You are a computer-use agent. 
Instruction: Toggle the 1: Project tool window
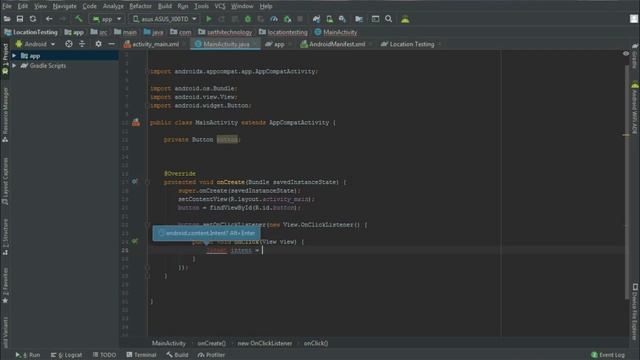coord(5,59)
